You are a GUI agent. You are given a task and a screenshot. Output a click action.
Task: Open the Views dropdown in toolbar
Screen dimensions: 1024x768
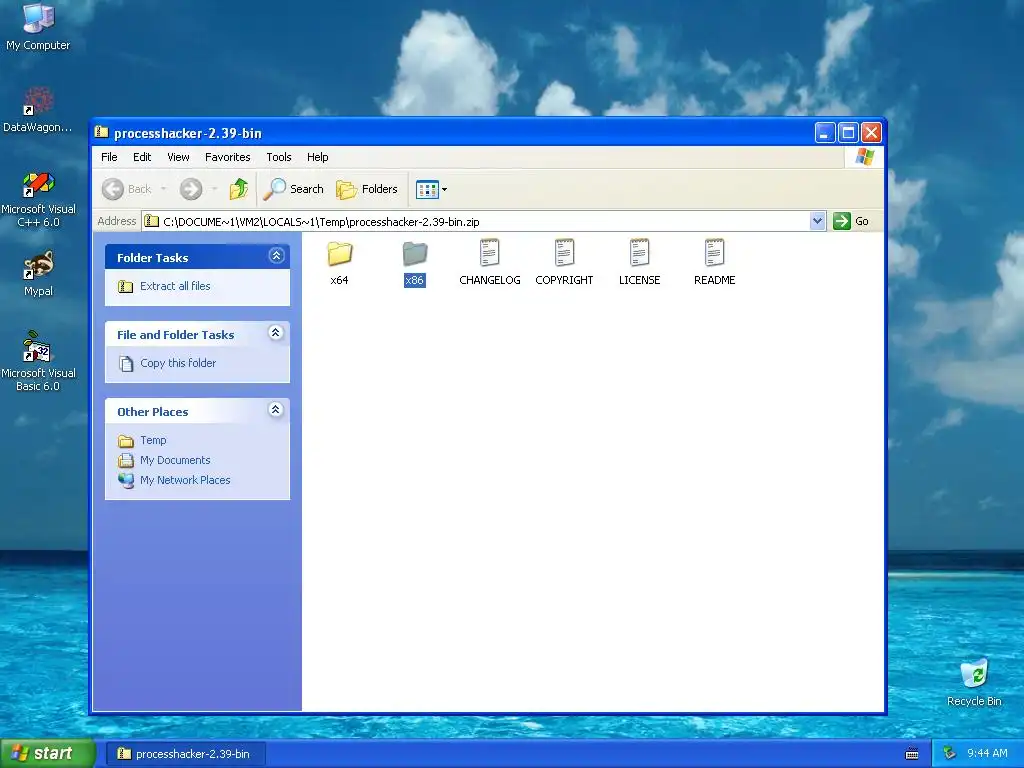[x=431, y=189]
